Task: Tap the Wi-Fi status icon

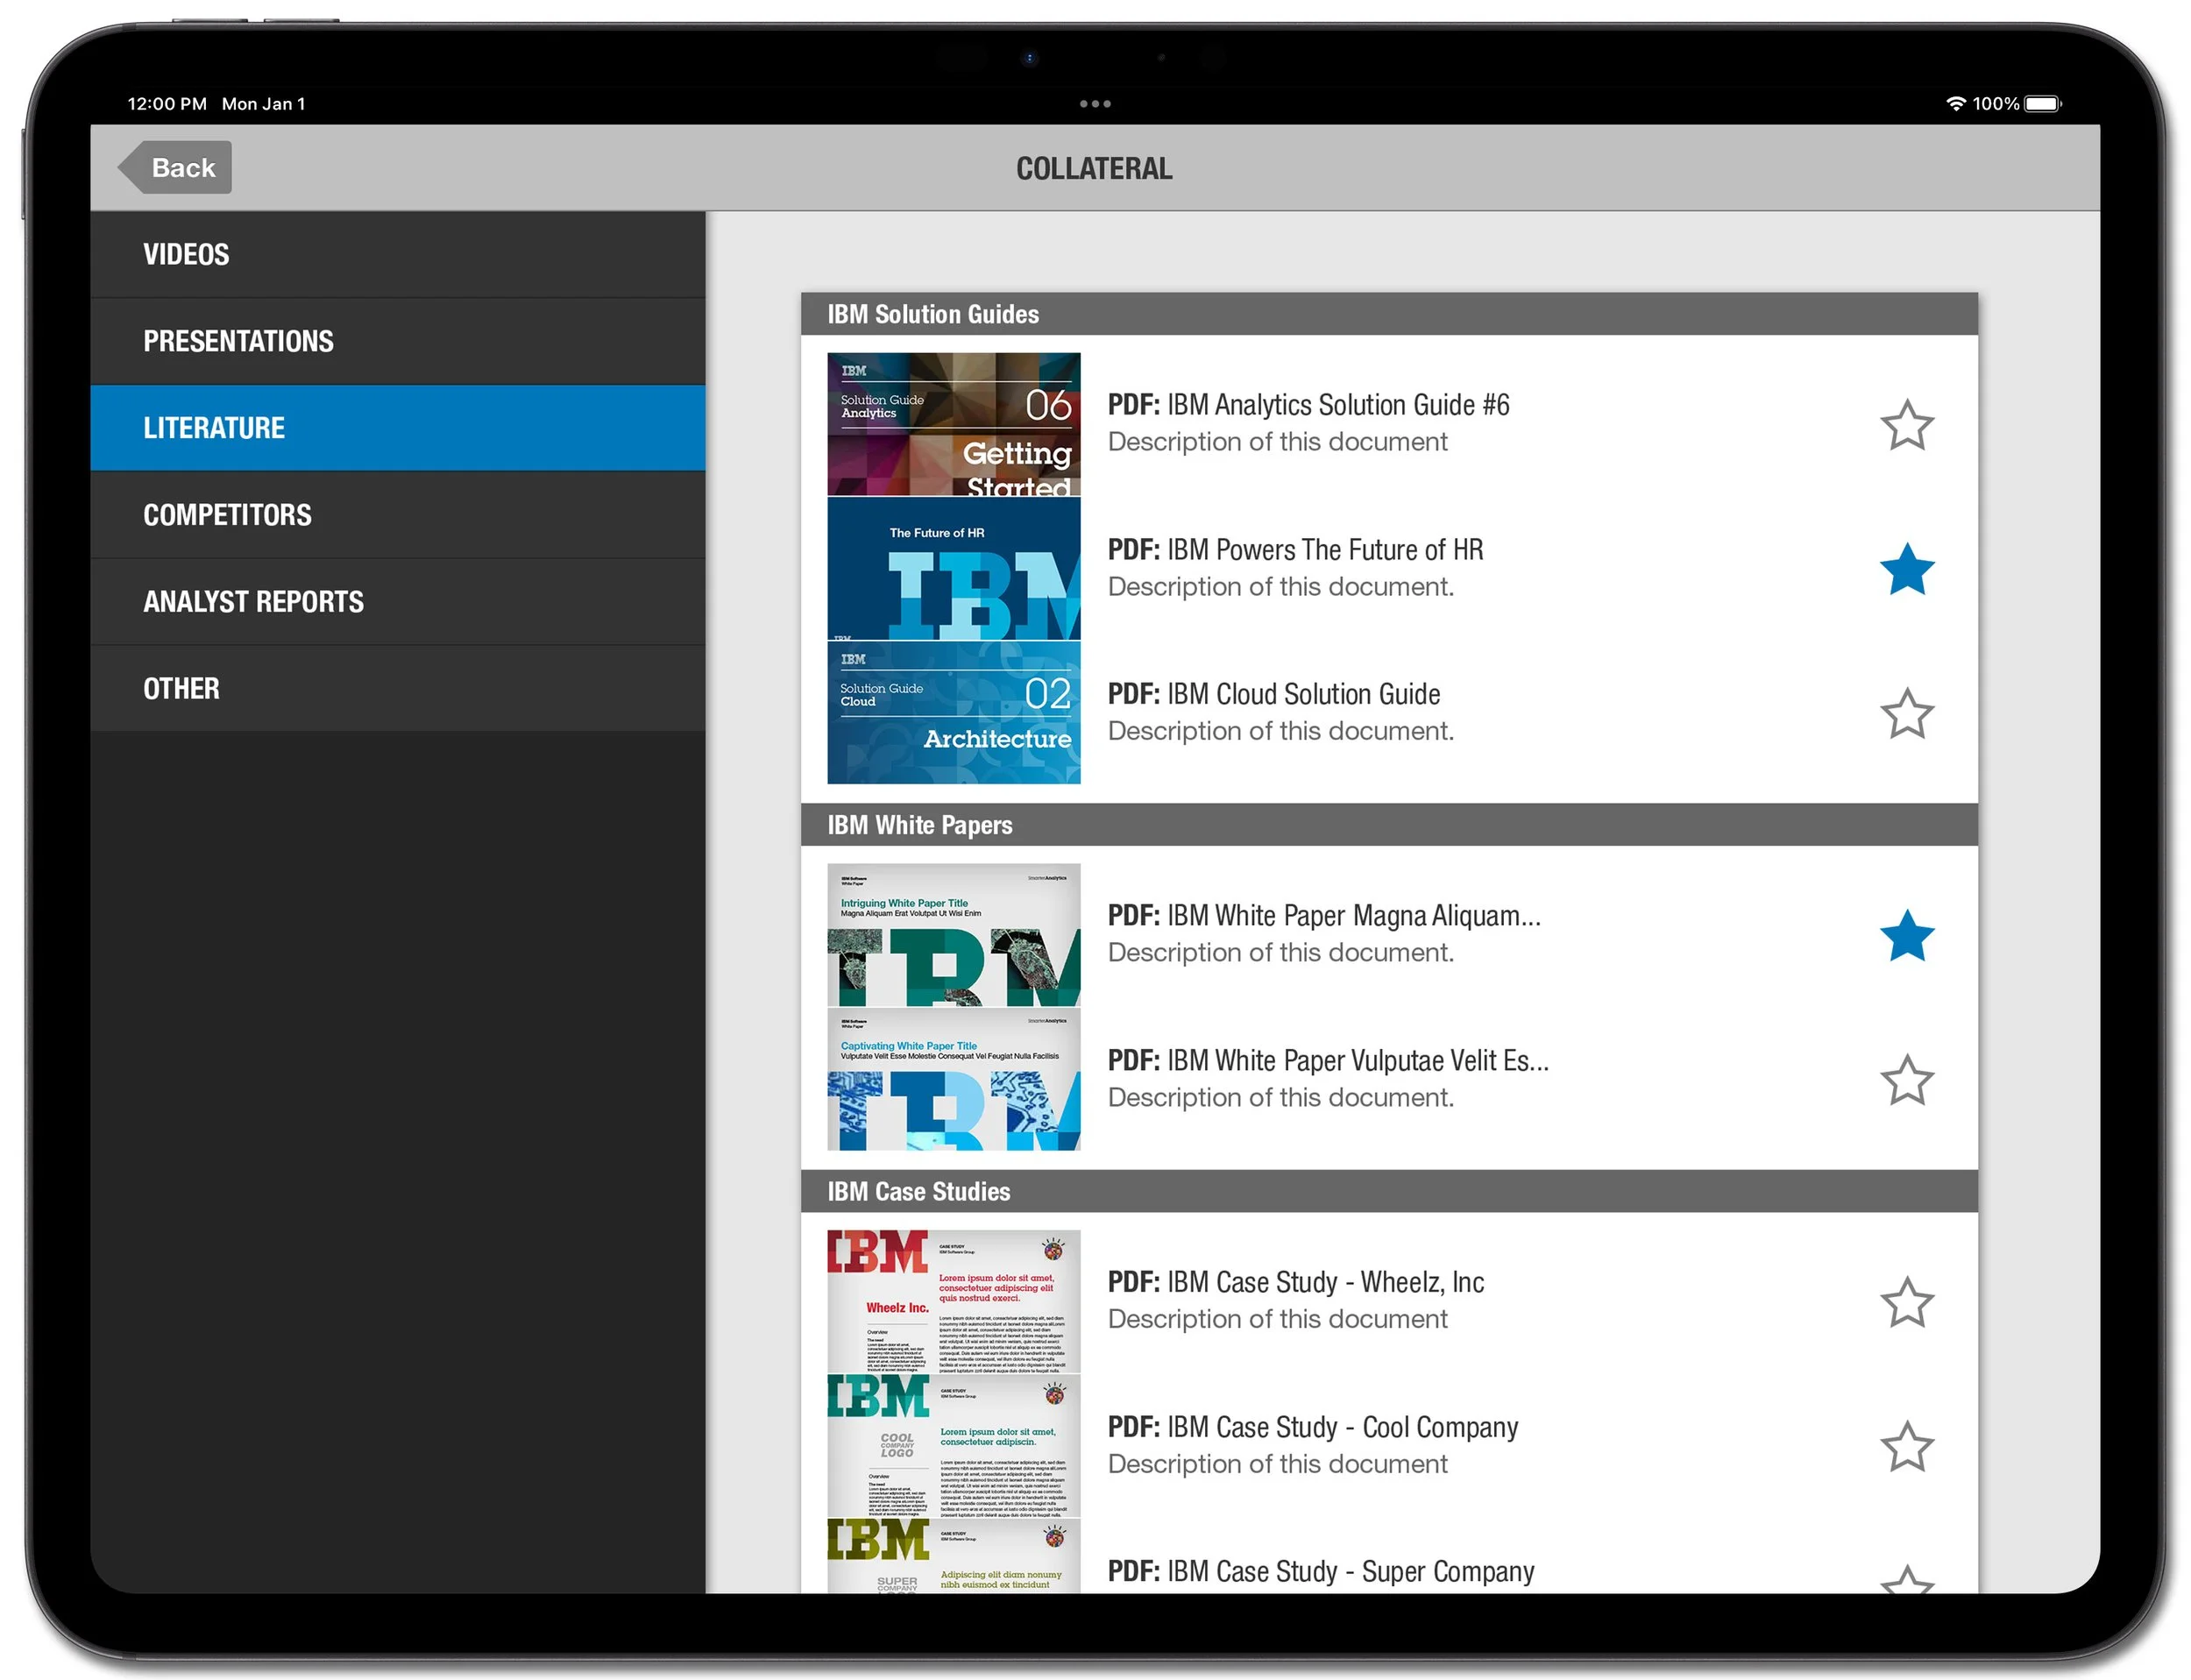Action: pyautogui.click(x=1955, y=104)
